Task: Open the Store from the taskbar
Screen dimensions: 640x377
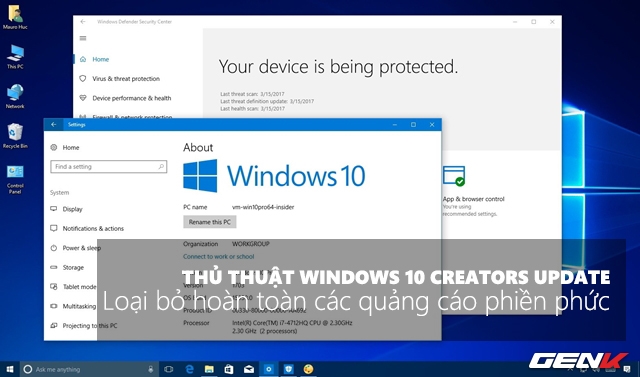Action: tap(229, 369)
